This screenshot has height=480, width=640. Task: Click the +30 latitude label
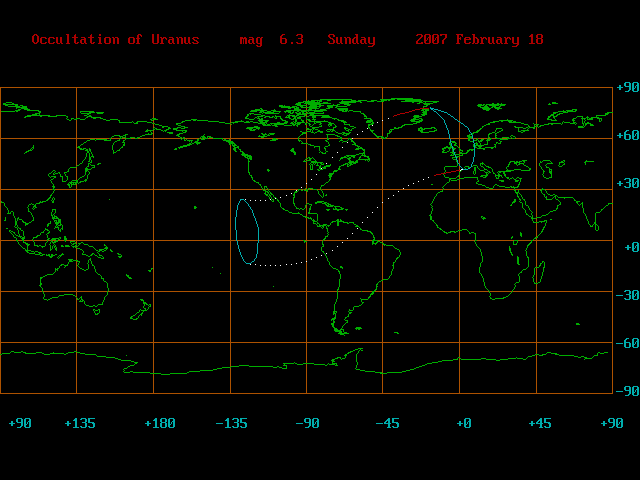click(x=625, y=184)
